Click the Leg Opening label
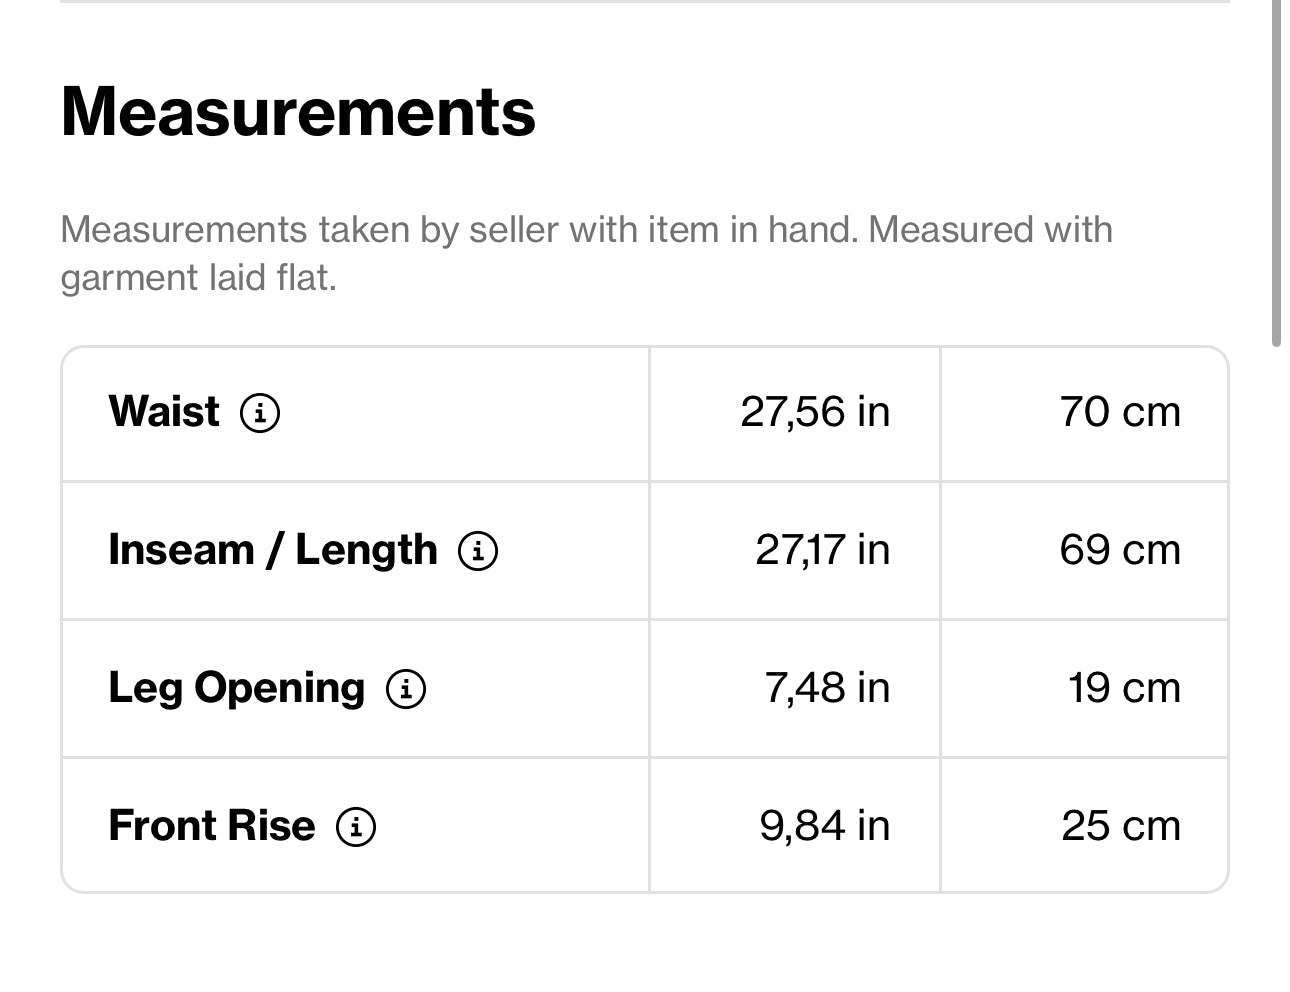Screen dimensions: 1290x992 236,688
